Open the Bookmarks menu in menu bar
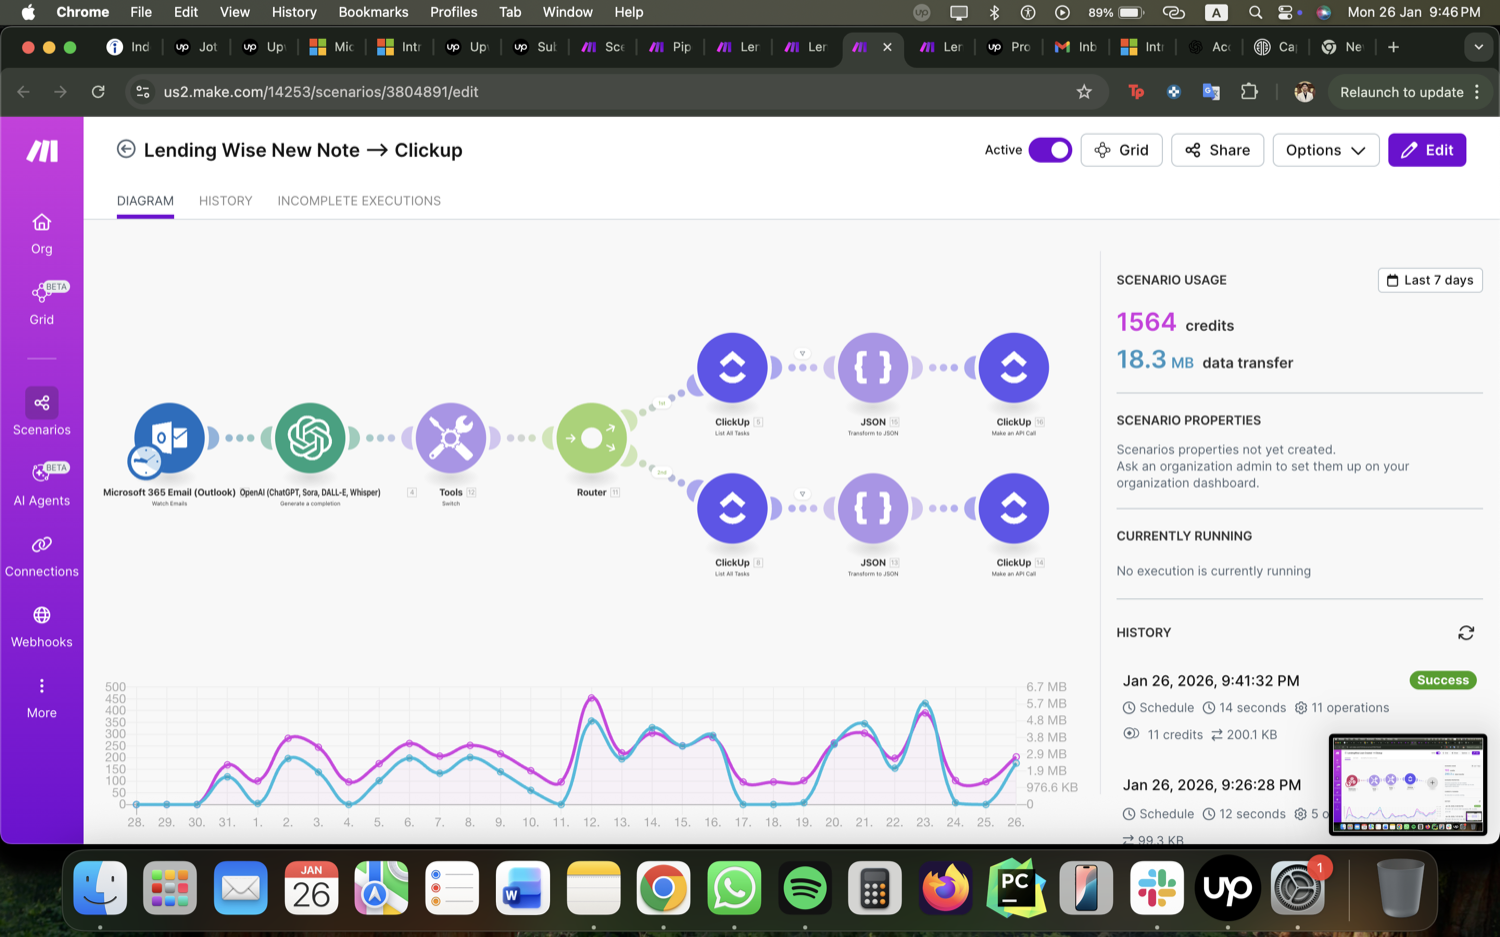1500x937 pixels. pyautogui.click(x=373, y=12)
